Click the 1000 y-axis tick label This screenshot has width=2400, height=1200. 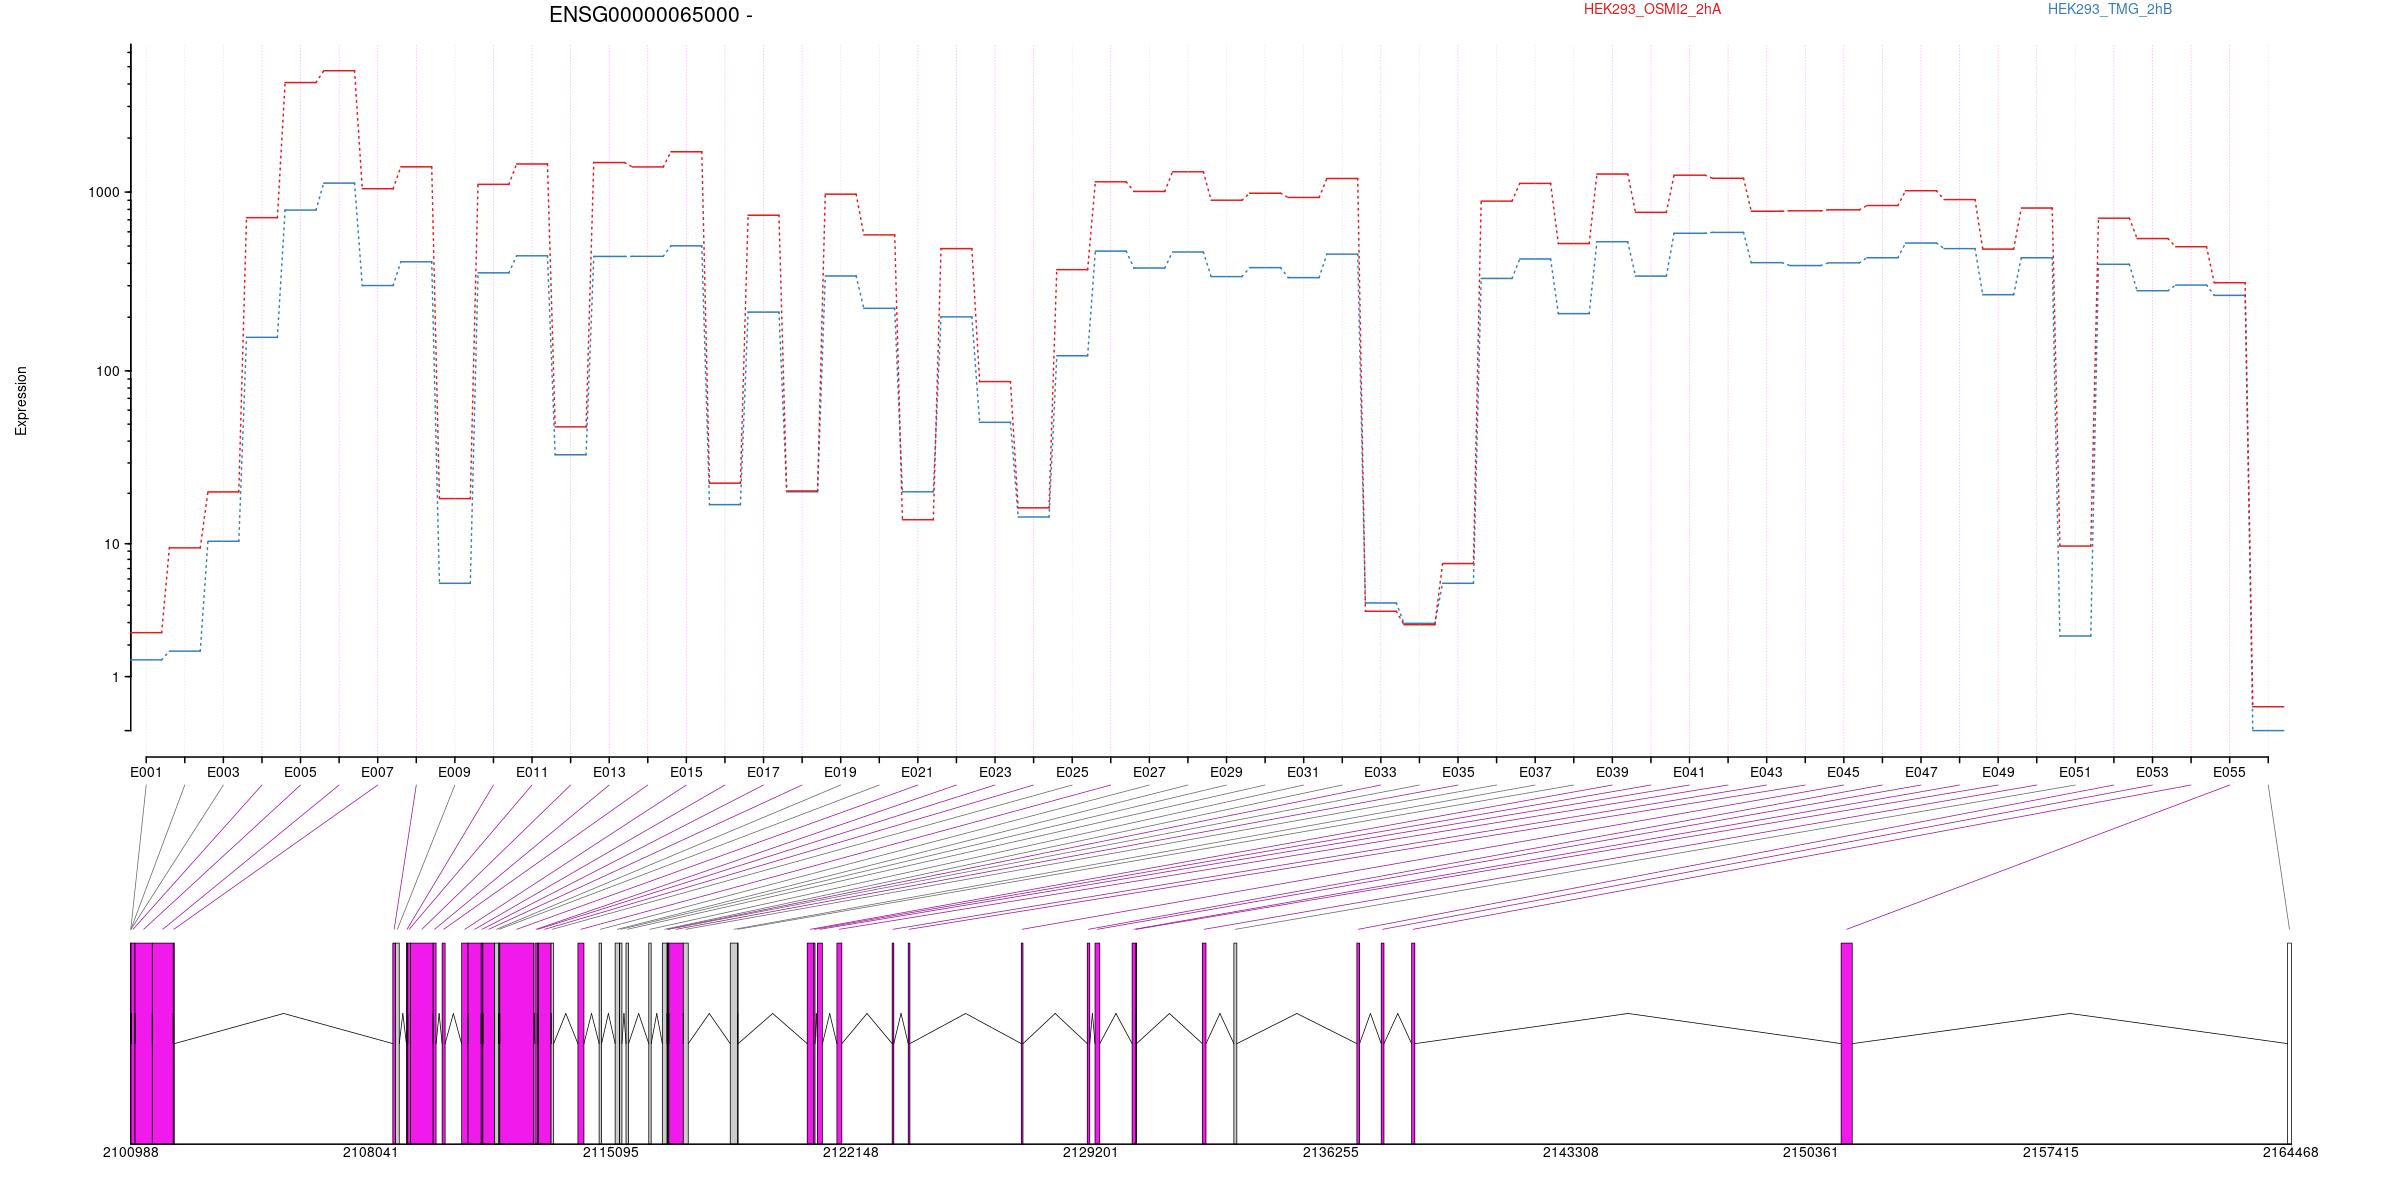pos(105,193)
